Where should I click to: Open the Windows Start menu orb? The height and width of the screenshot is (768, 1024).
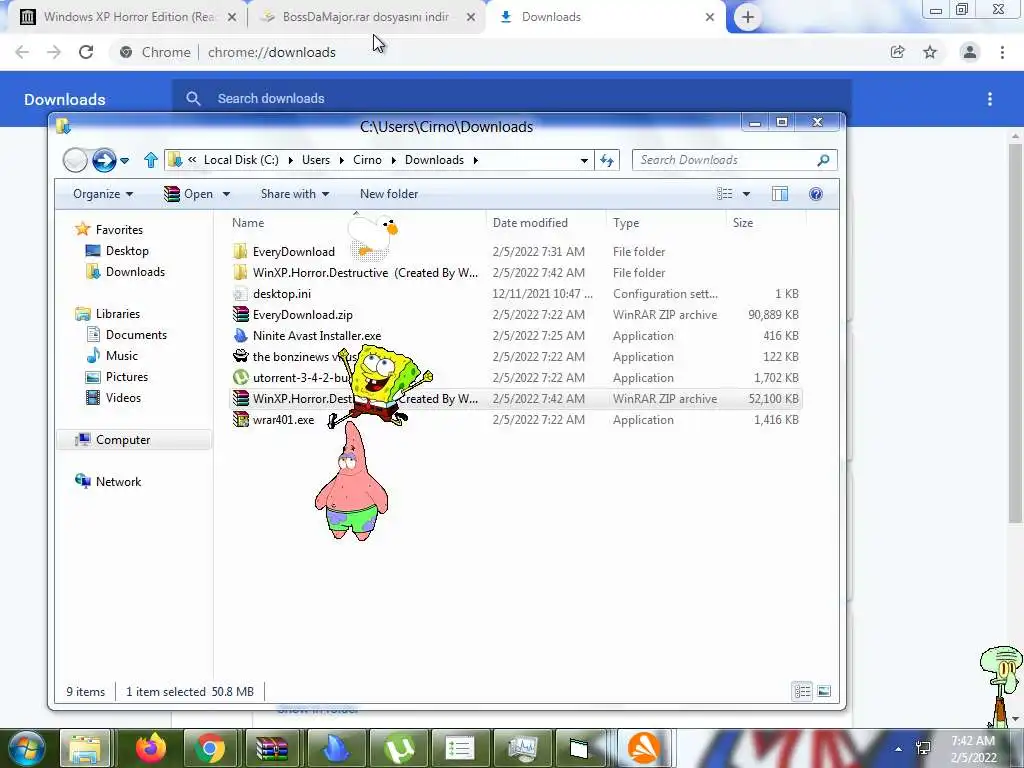coord(25,748)
